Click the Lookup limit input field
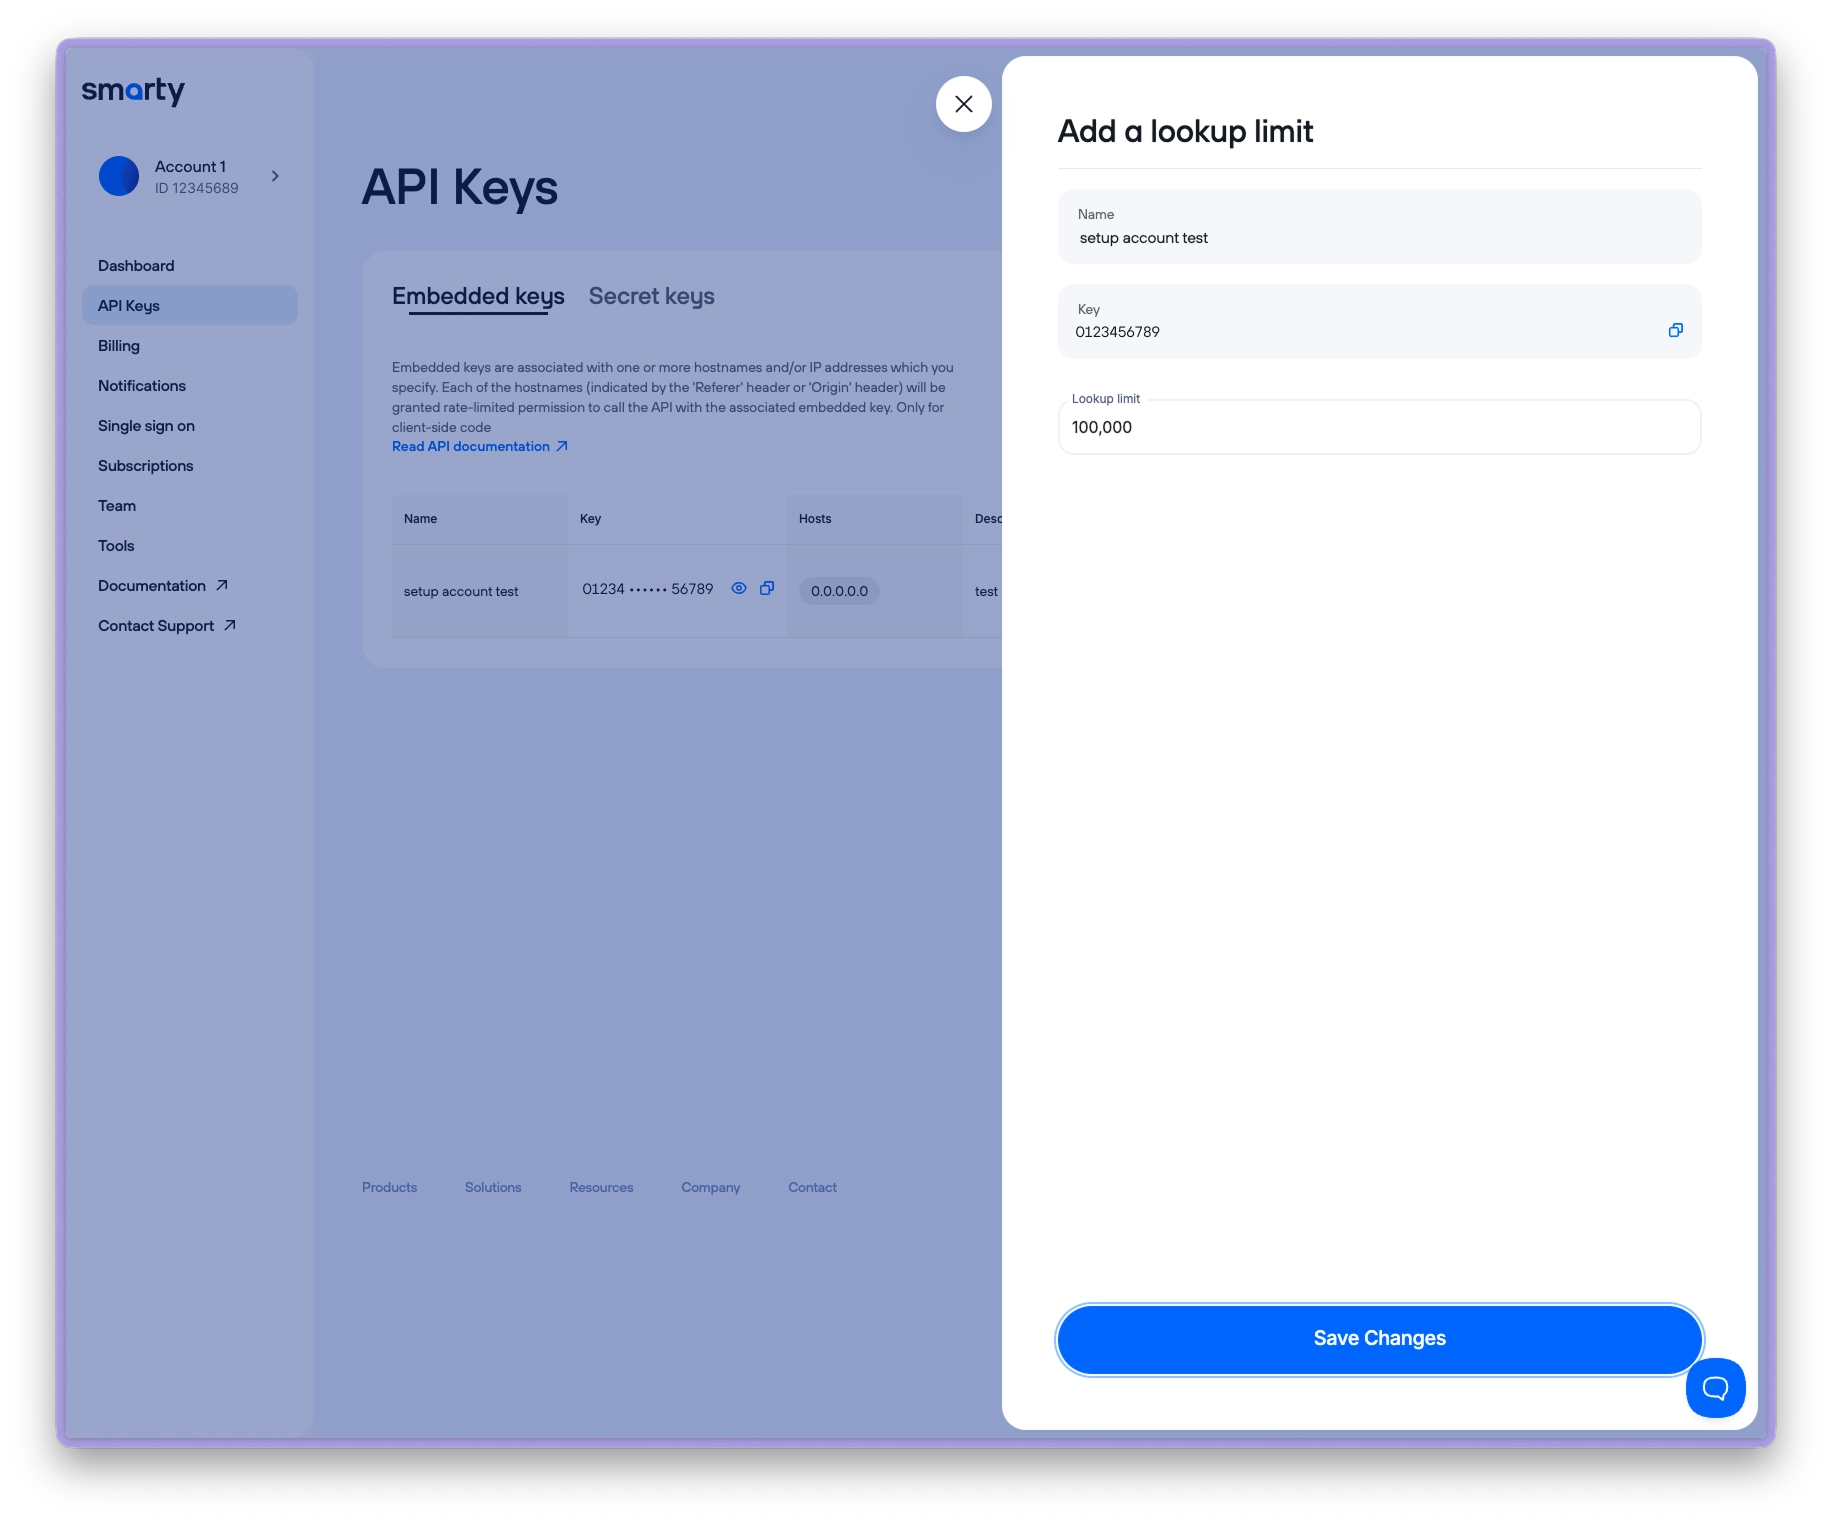The image size is (1832, 1522). pos(1378,428)
